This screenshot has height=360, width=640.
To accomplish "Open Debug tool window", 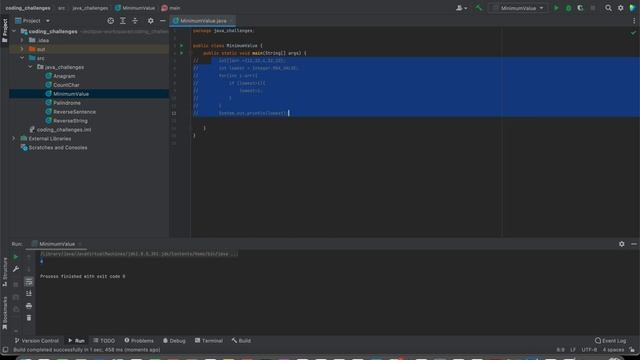I will click(174, 340).
